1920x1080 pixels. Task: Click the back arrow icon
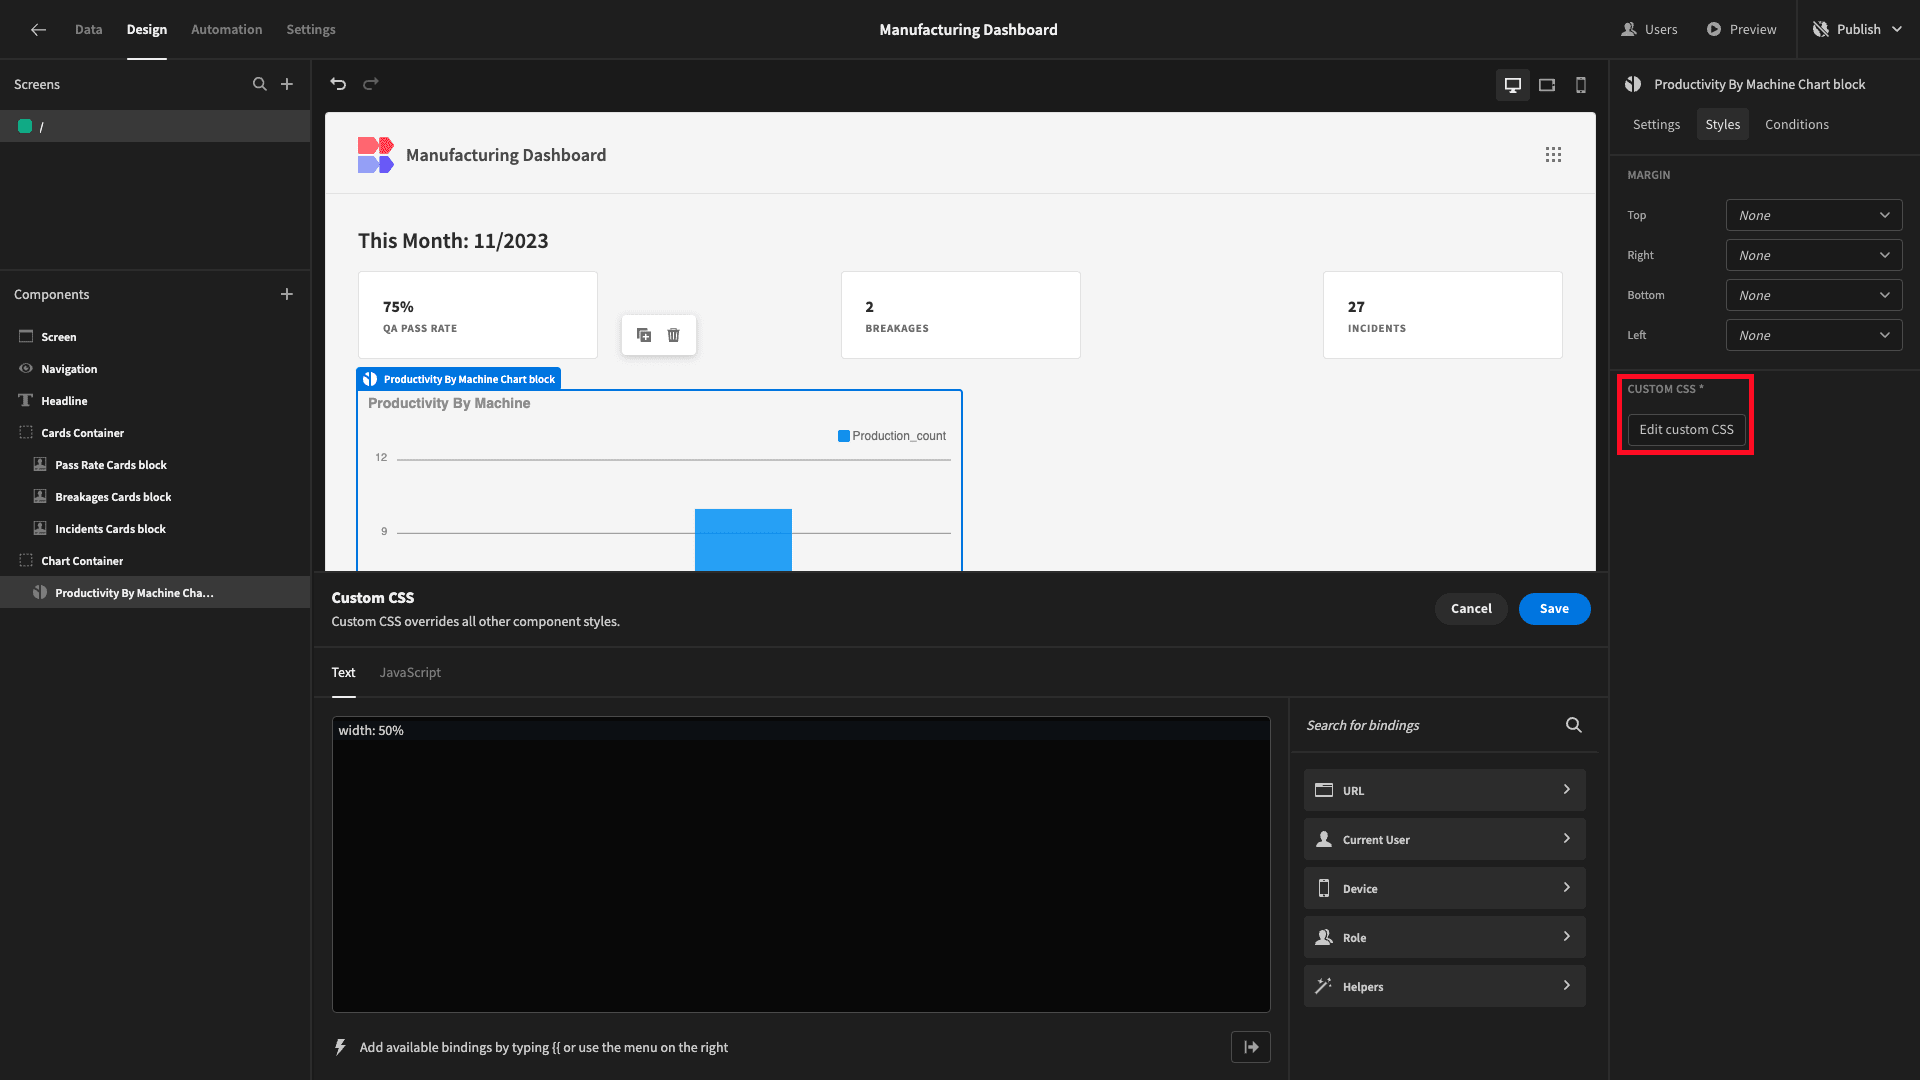click(38, 30)
